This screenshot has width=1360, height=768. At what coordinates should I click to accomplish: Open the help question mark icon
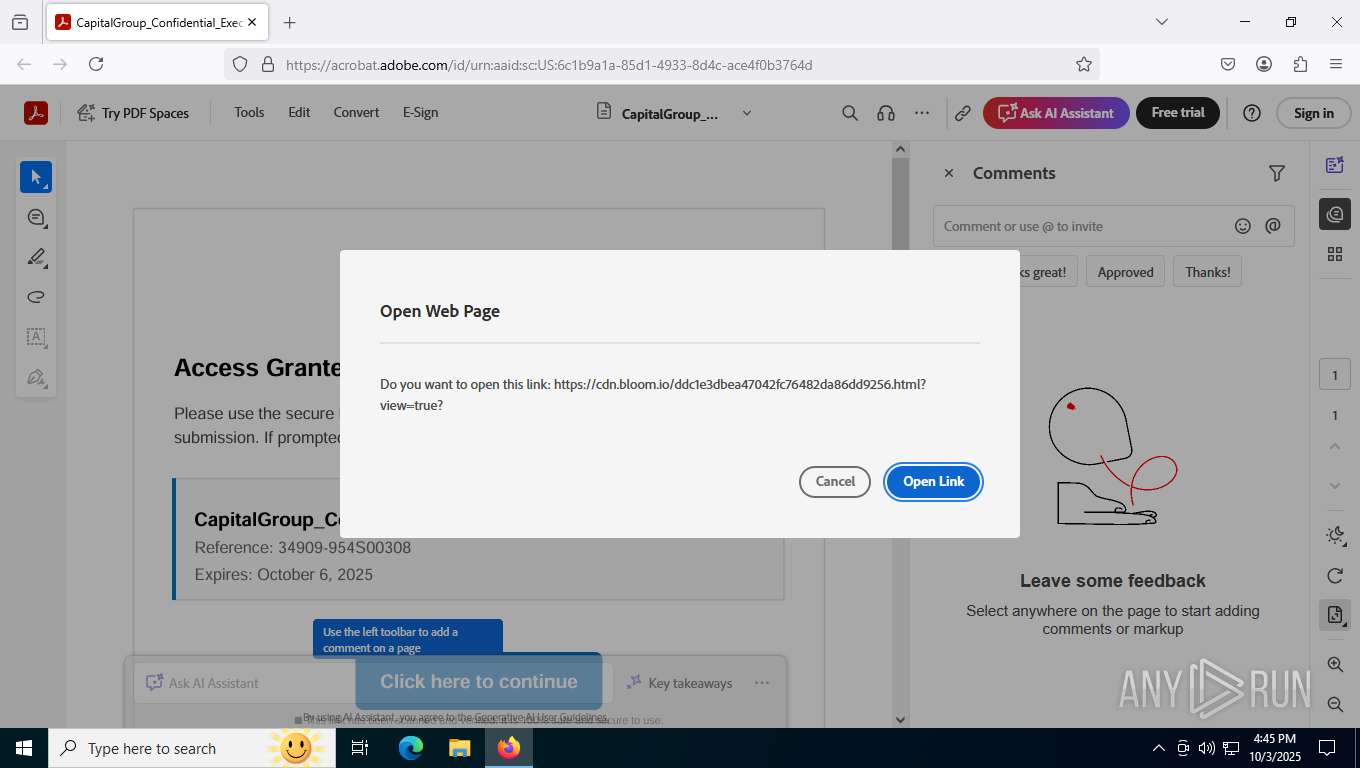click(1251, 113)
